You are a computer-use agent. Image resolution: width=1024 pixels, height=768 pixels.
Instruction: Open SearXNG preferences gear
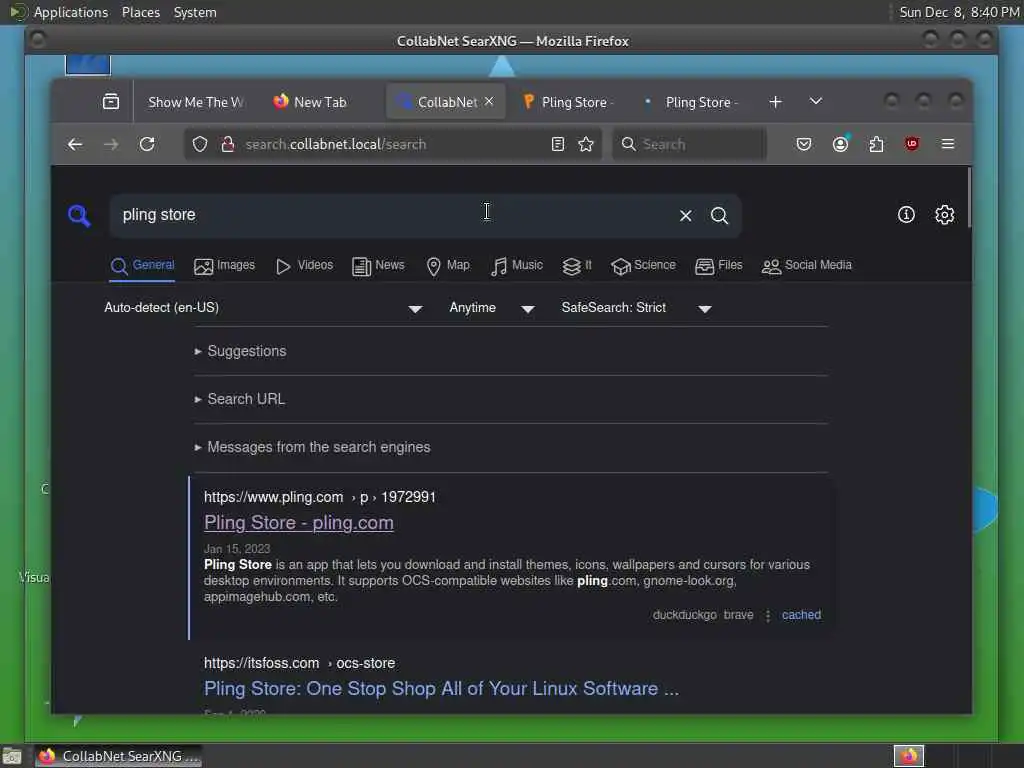click(944, 215)
